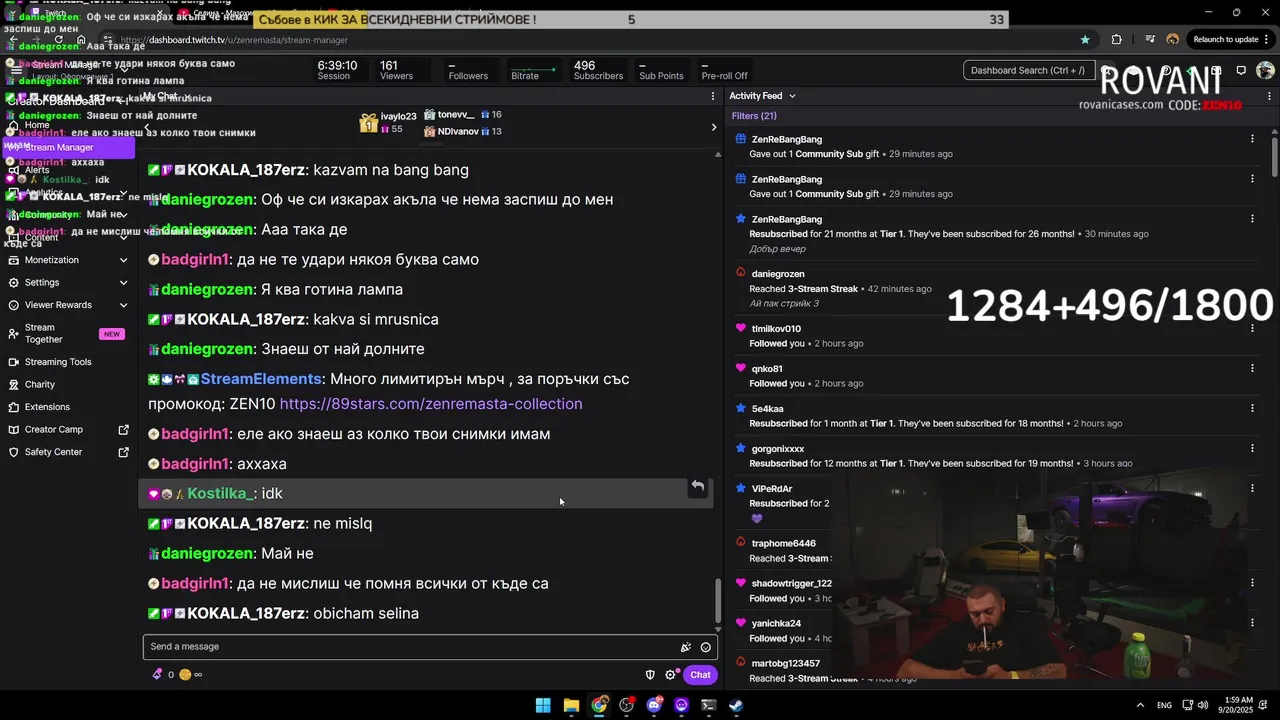Click the Bitrate stat graph
Viewport: 1280px width, 720px height.
532,71
